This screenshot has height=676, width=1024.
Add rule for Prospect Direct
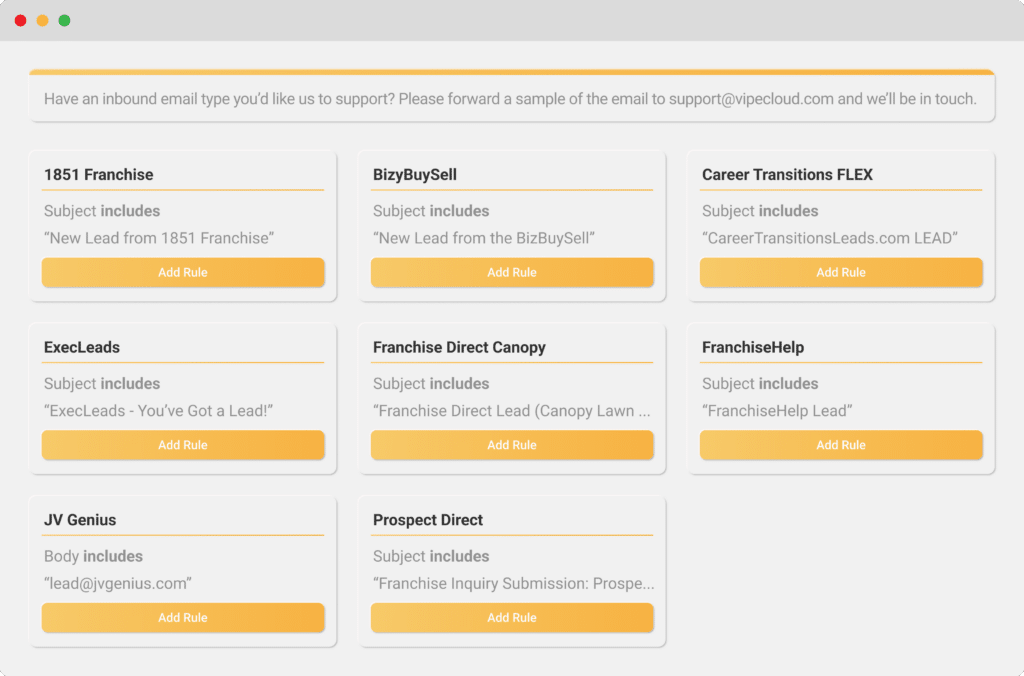[x=512, y=618]
